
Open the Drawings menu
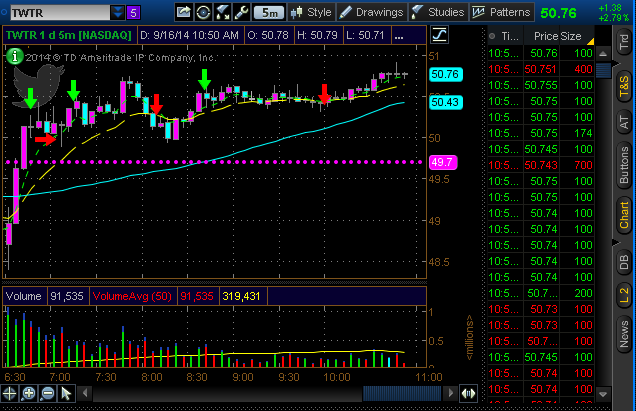click(371, 13)
